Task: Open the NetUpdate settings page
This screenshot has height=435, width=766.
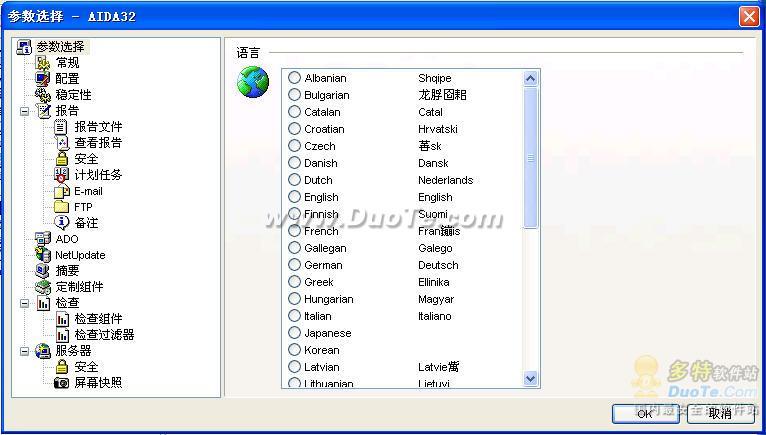Action: pyautogui.click(x=80, y=255)
